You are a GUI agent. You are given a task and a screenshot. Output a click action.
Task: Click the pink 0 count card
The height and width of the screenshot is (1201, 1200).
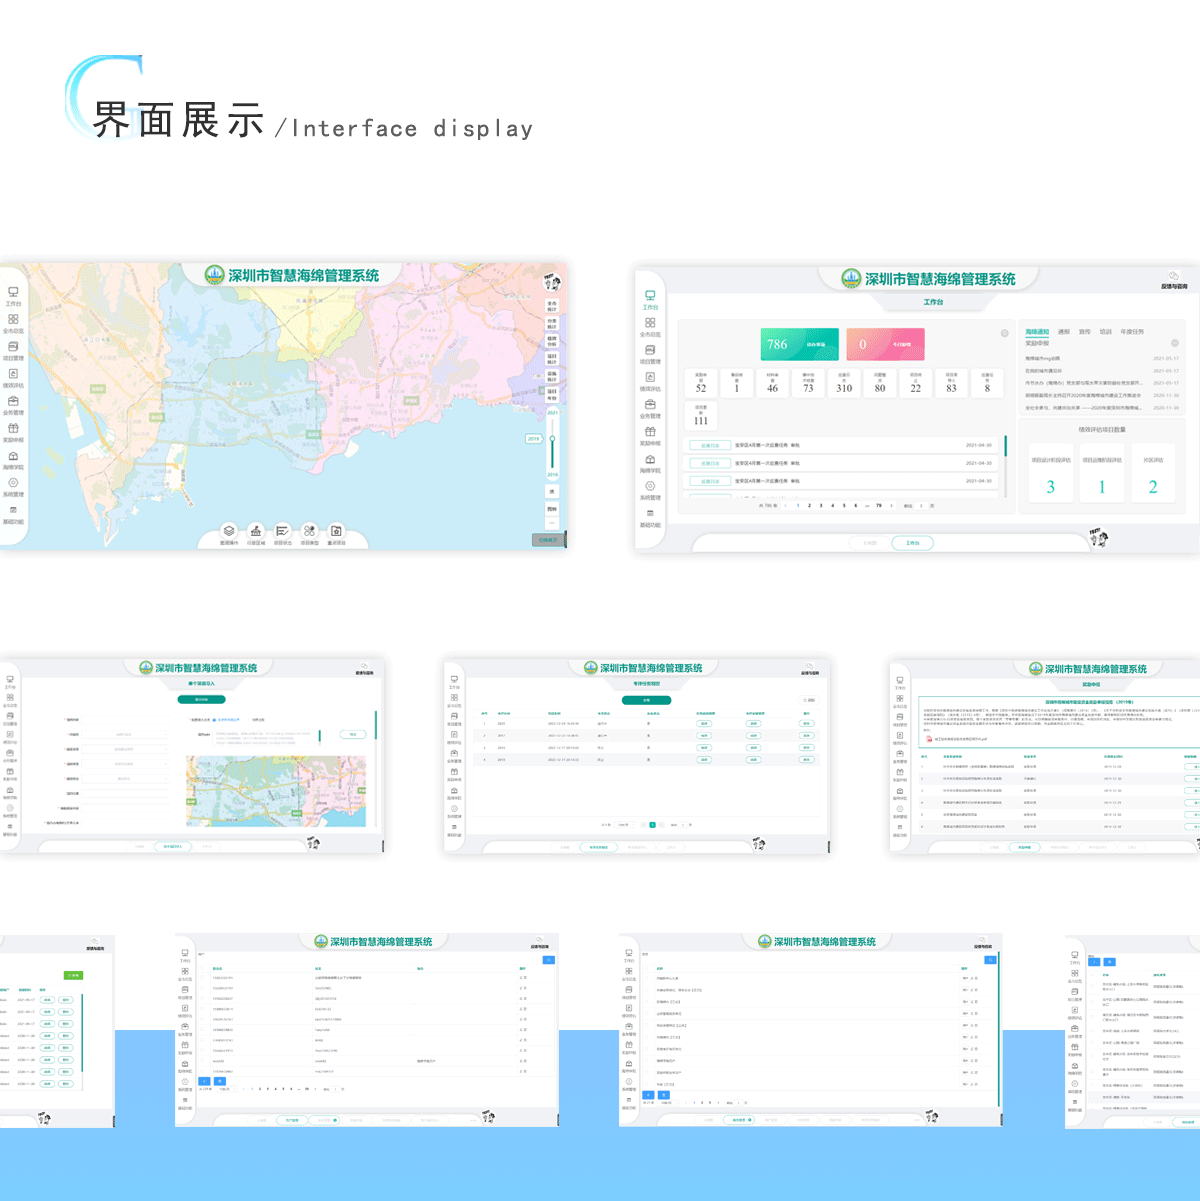[885, 344]
